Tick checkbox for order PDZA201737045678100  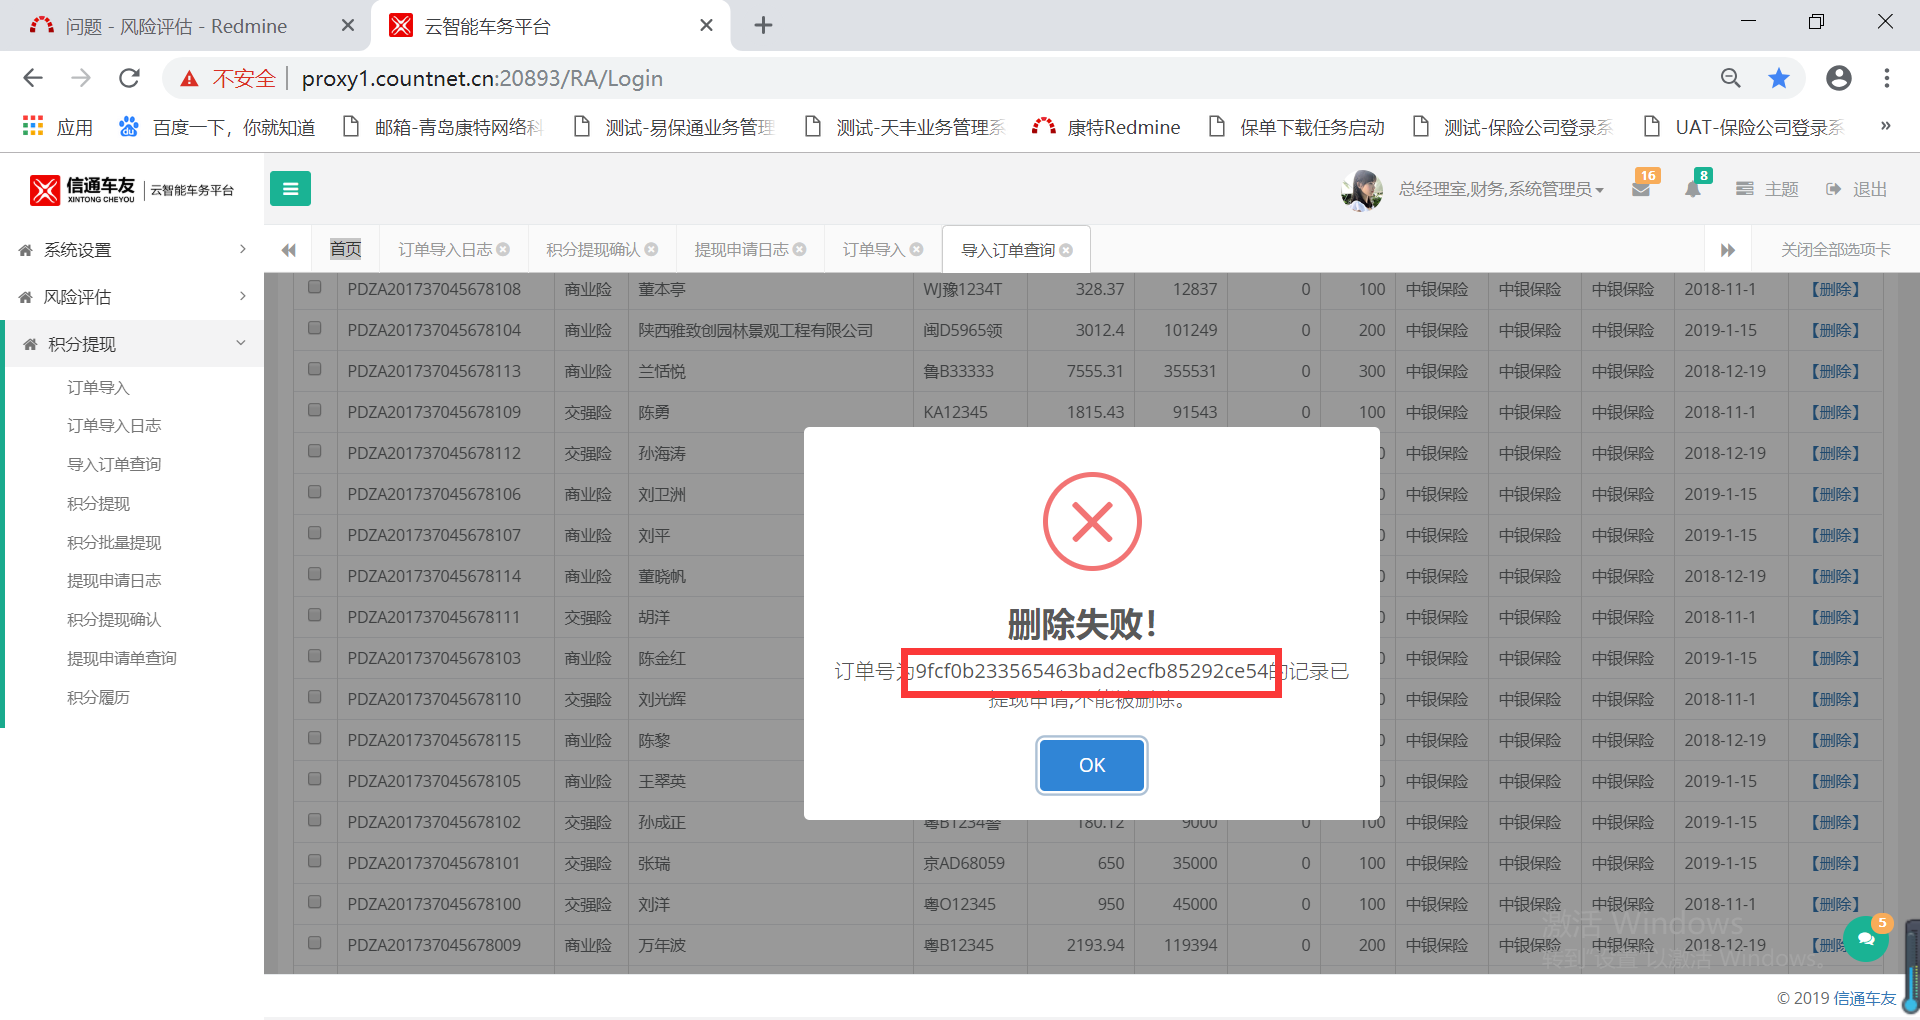(x=315, y=902)
